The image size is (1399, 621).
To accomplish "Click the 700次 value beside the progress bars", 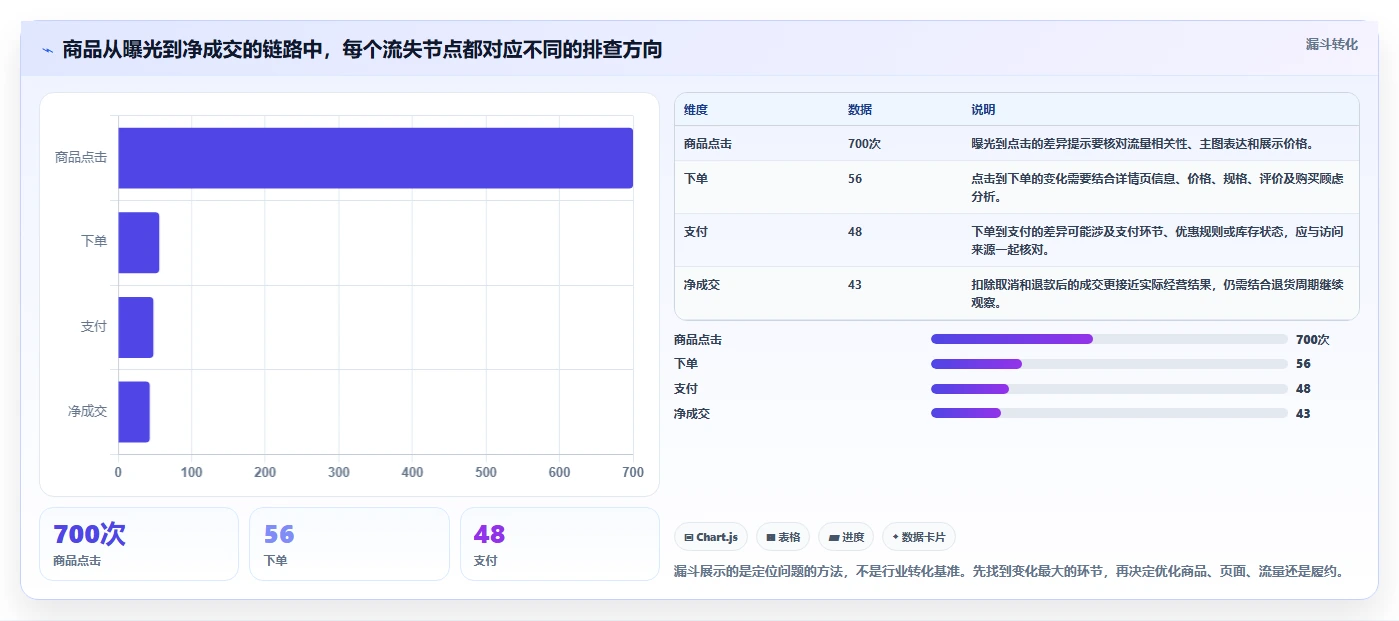I will pos(1312,340).
